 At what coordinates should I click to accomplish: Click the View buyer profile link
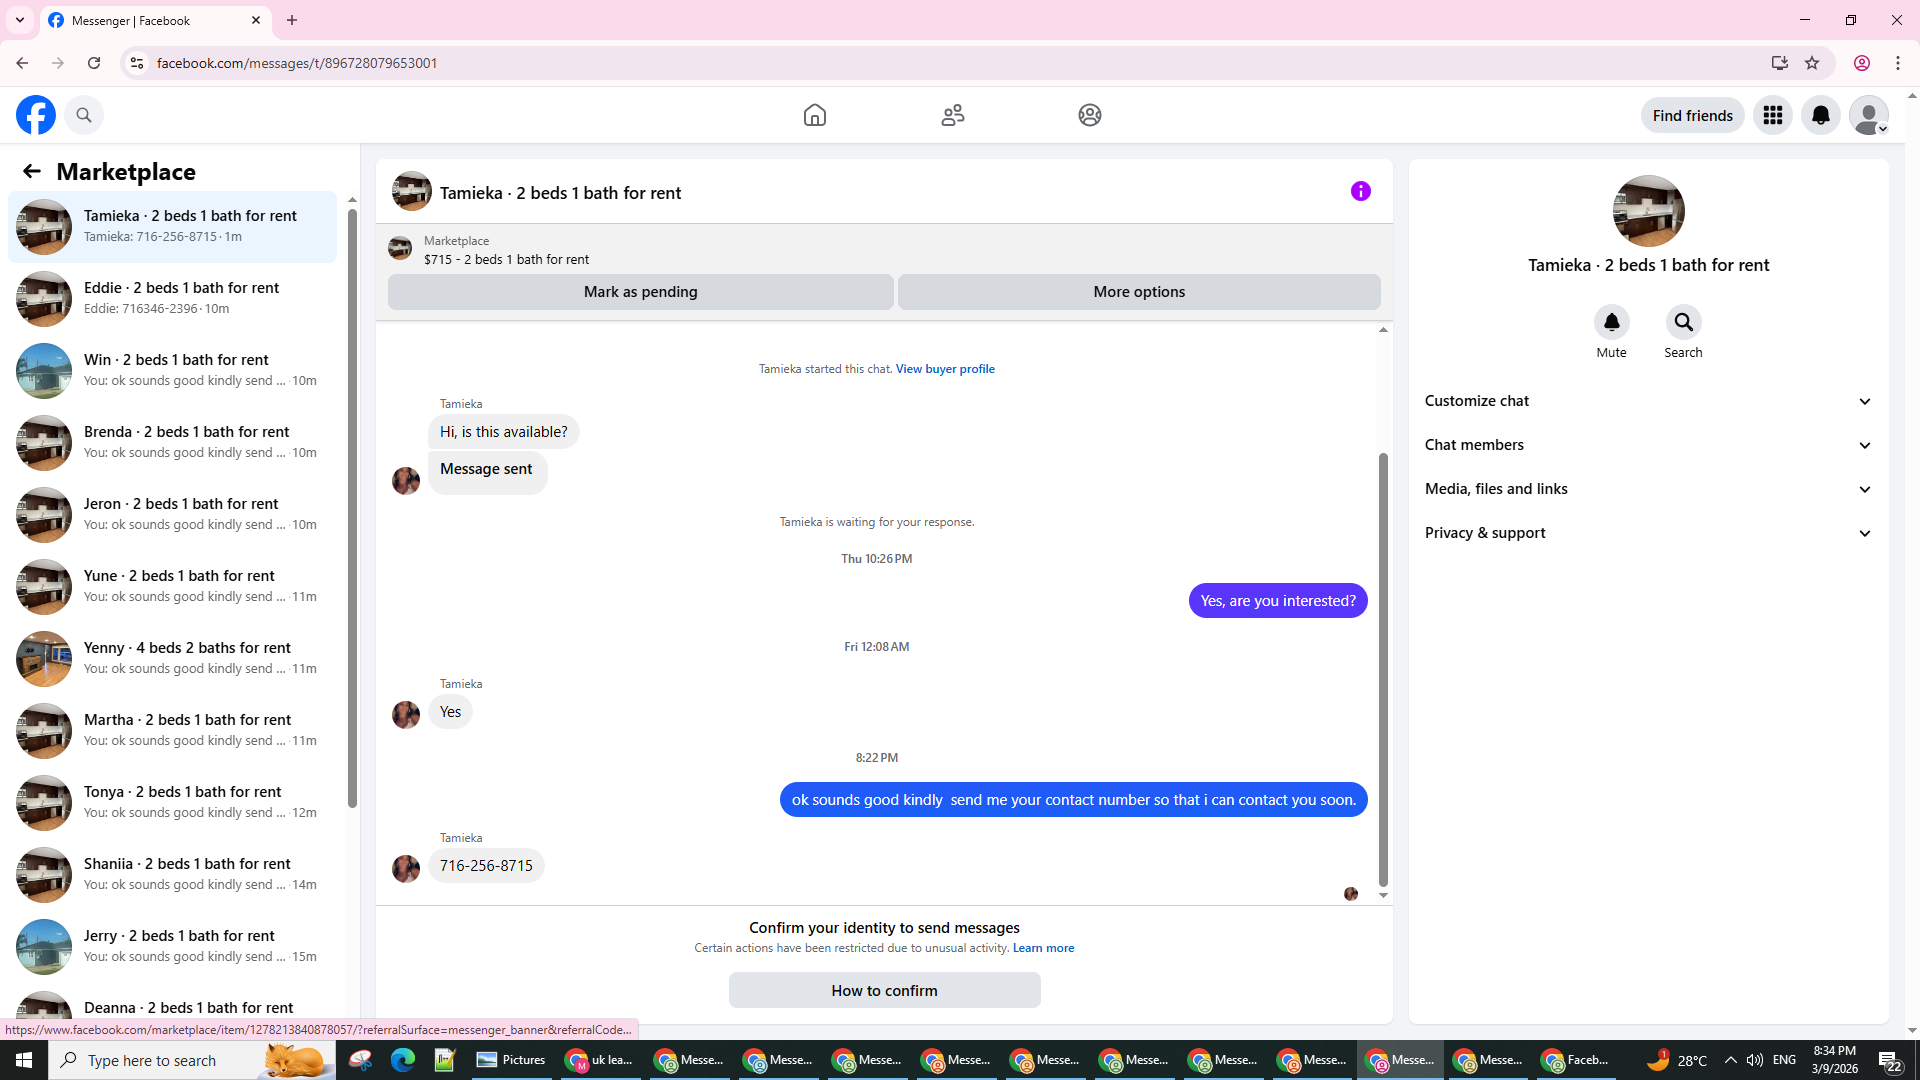click(945, 369)
